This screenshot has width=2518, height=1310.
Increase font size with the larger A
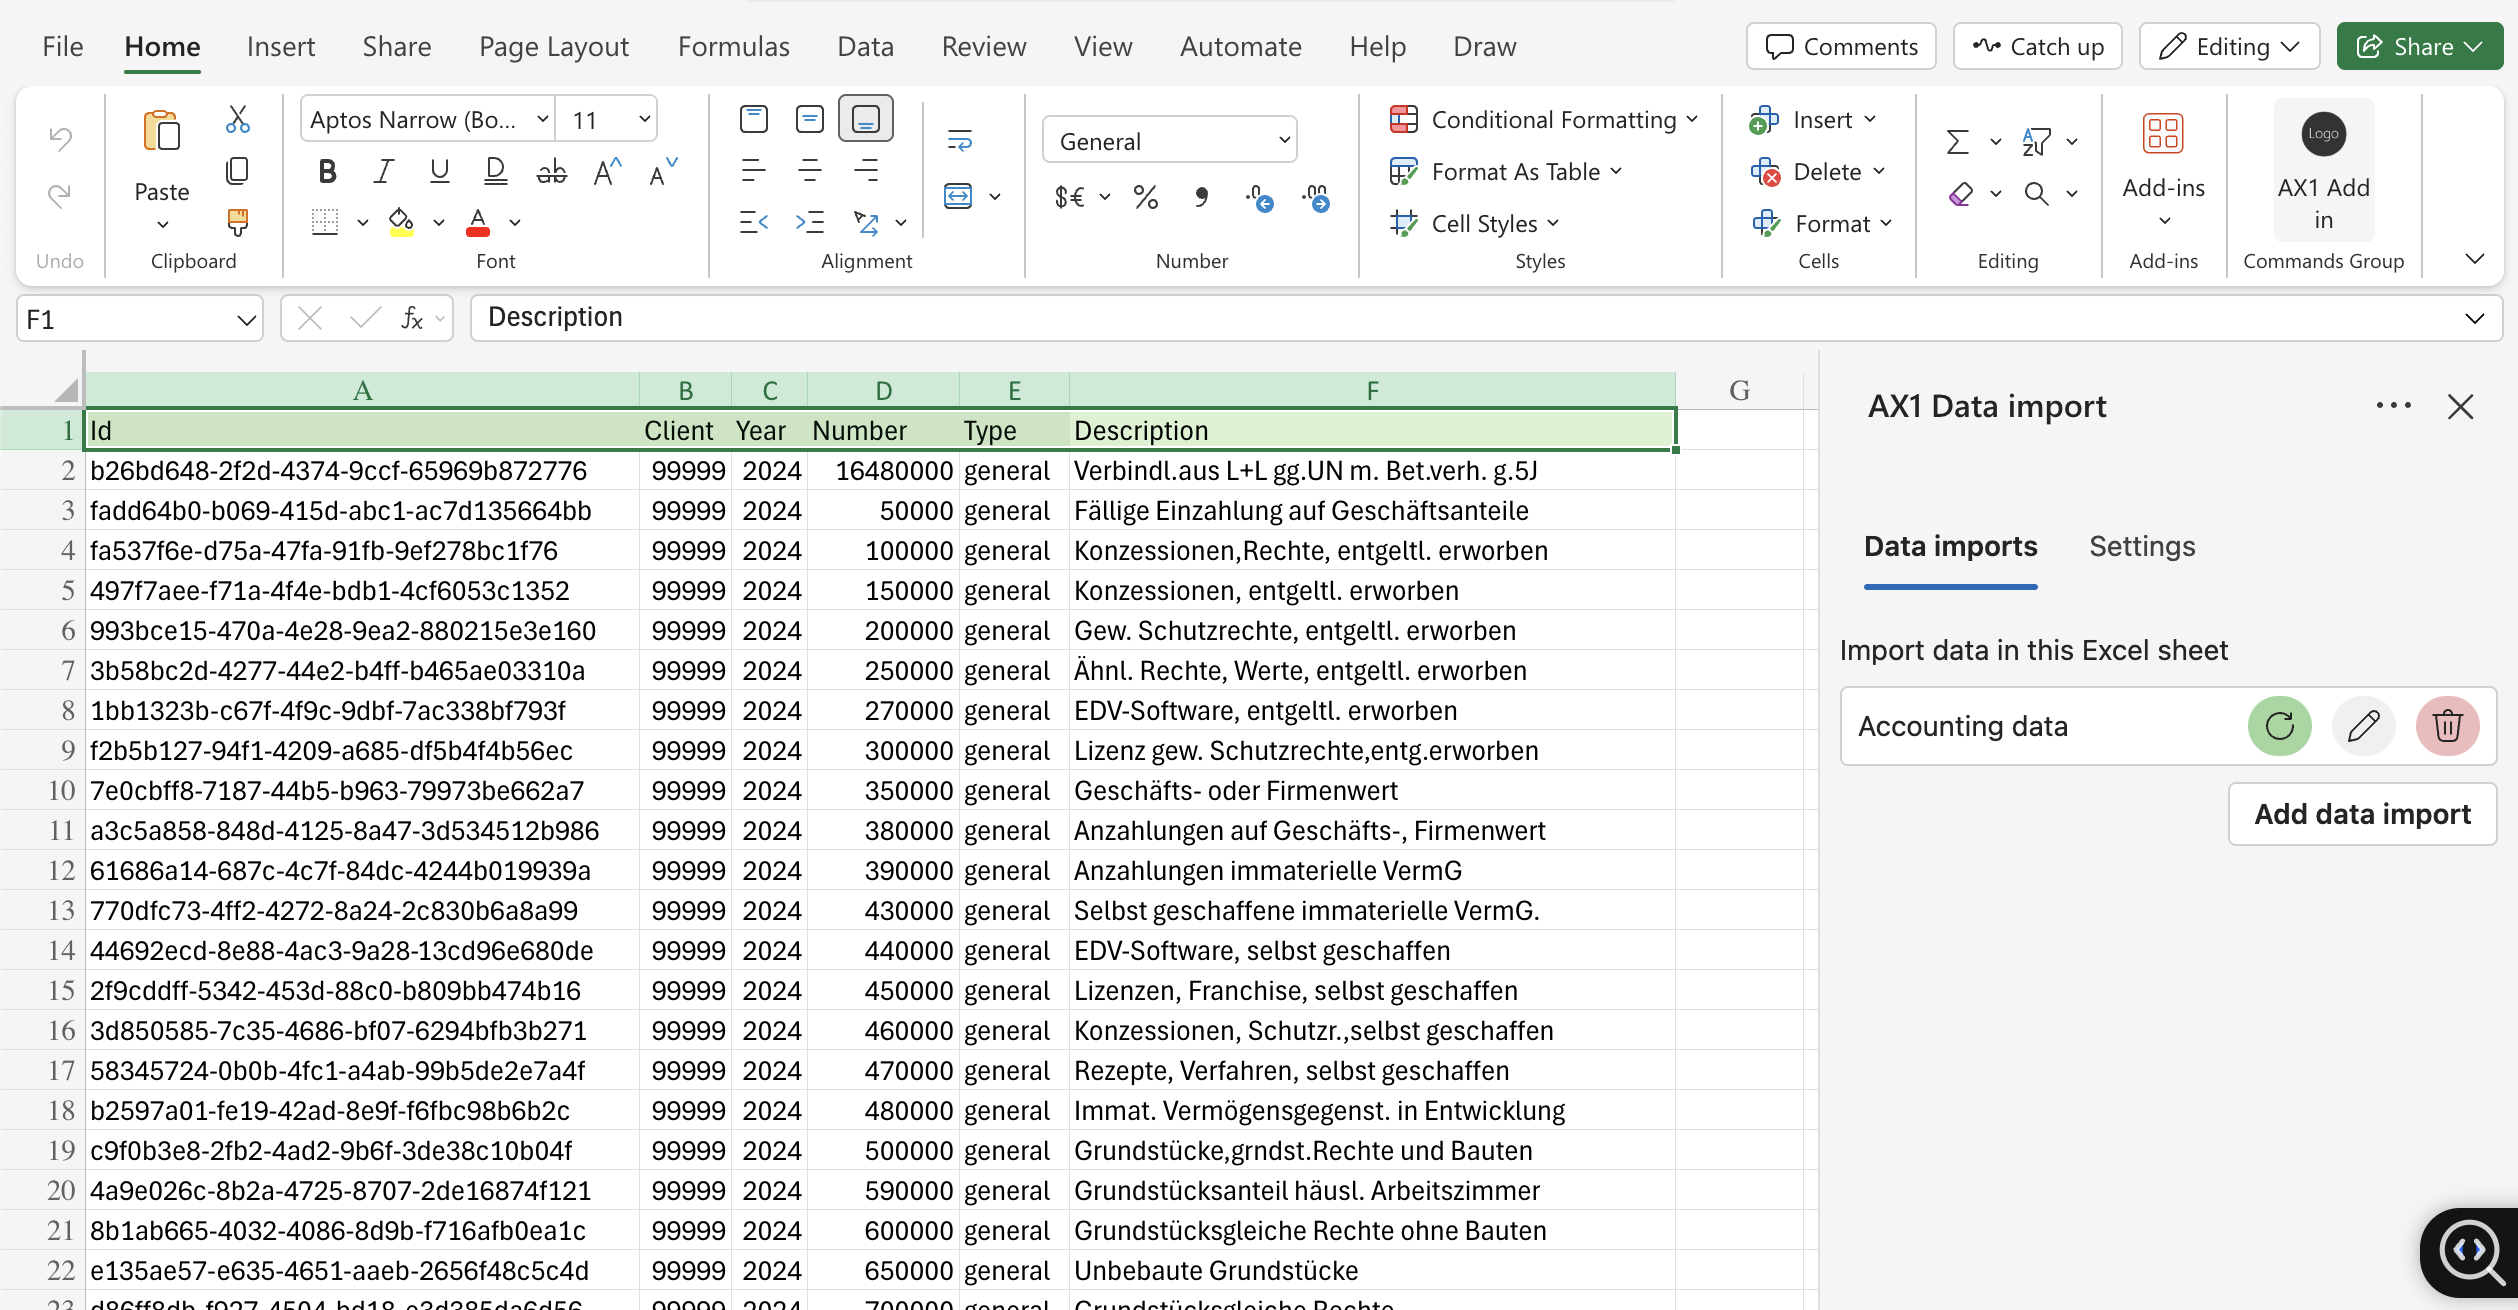point(607,172)
